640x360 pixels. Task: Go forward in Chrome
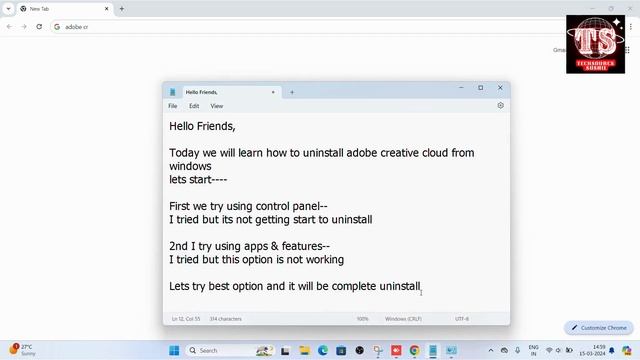click(24, 27)
